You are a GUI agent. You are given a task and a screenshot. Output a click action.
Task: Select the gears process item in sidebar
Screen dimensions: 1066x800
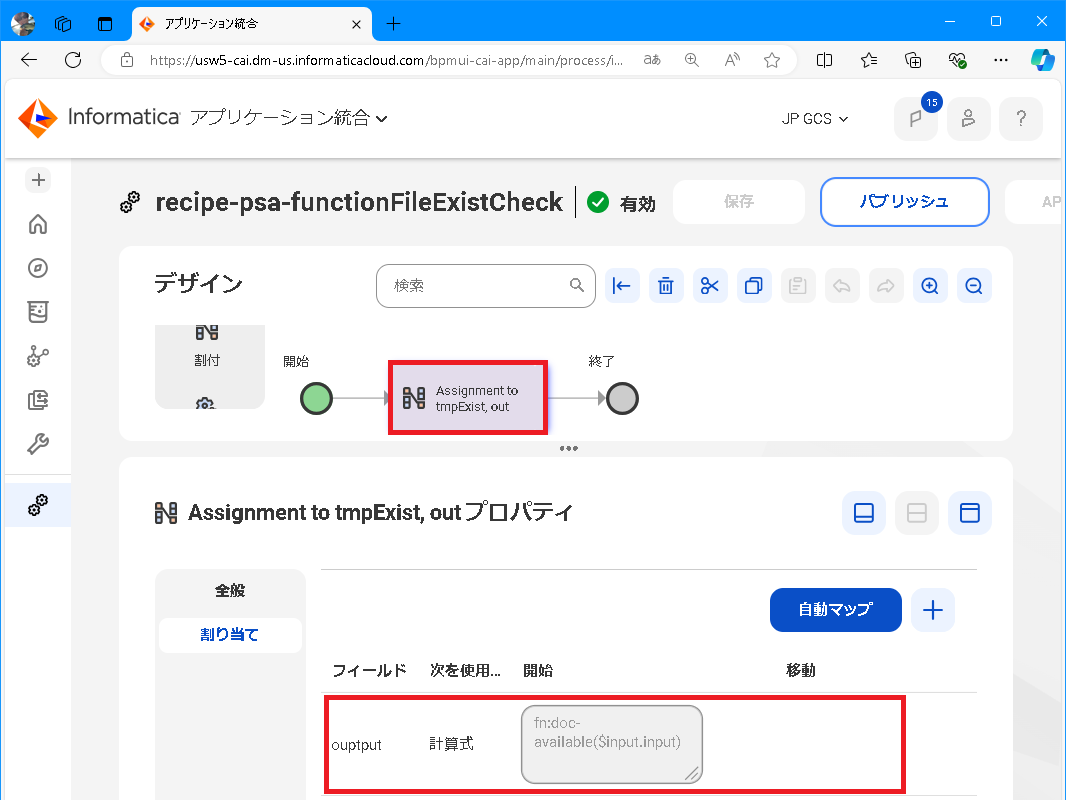pos(38,505)
